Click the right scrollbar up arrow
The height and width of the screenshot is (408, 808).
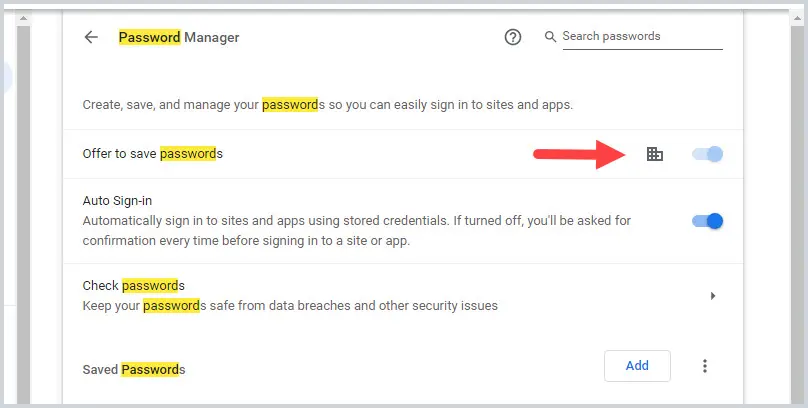pos(797,19)
